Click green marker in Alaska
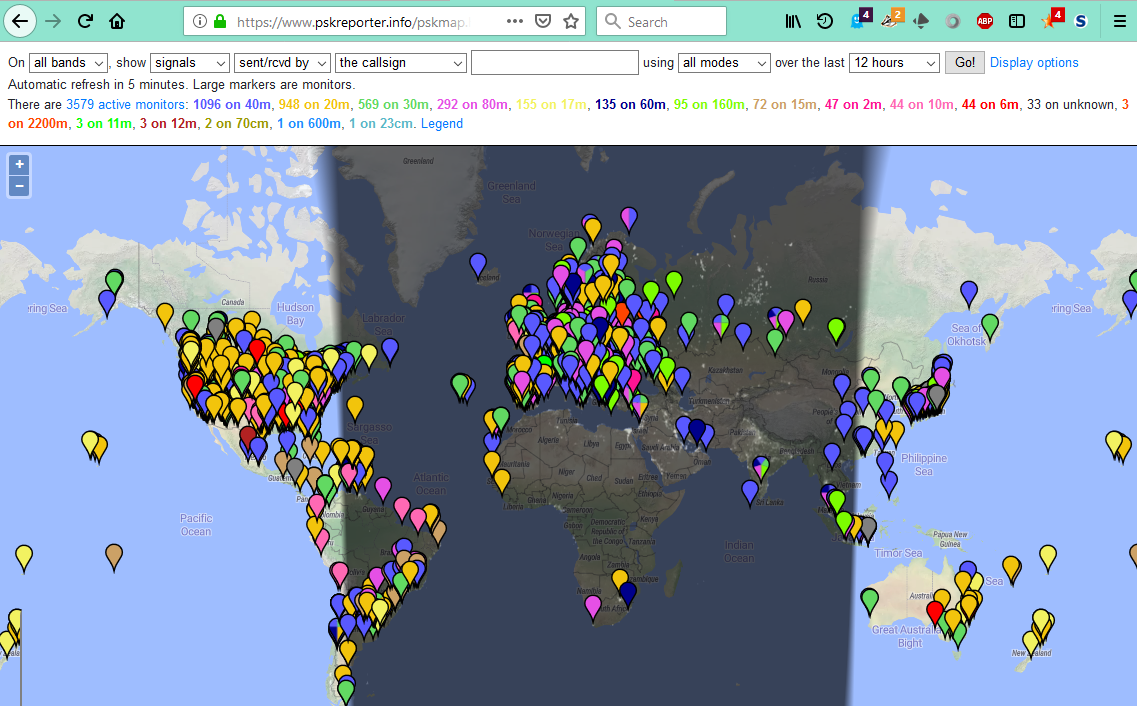 (x=114, y=281)
